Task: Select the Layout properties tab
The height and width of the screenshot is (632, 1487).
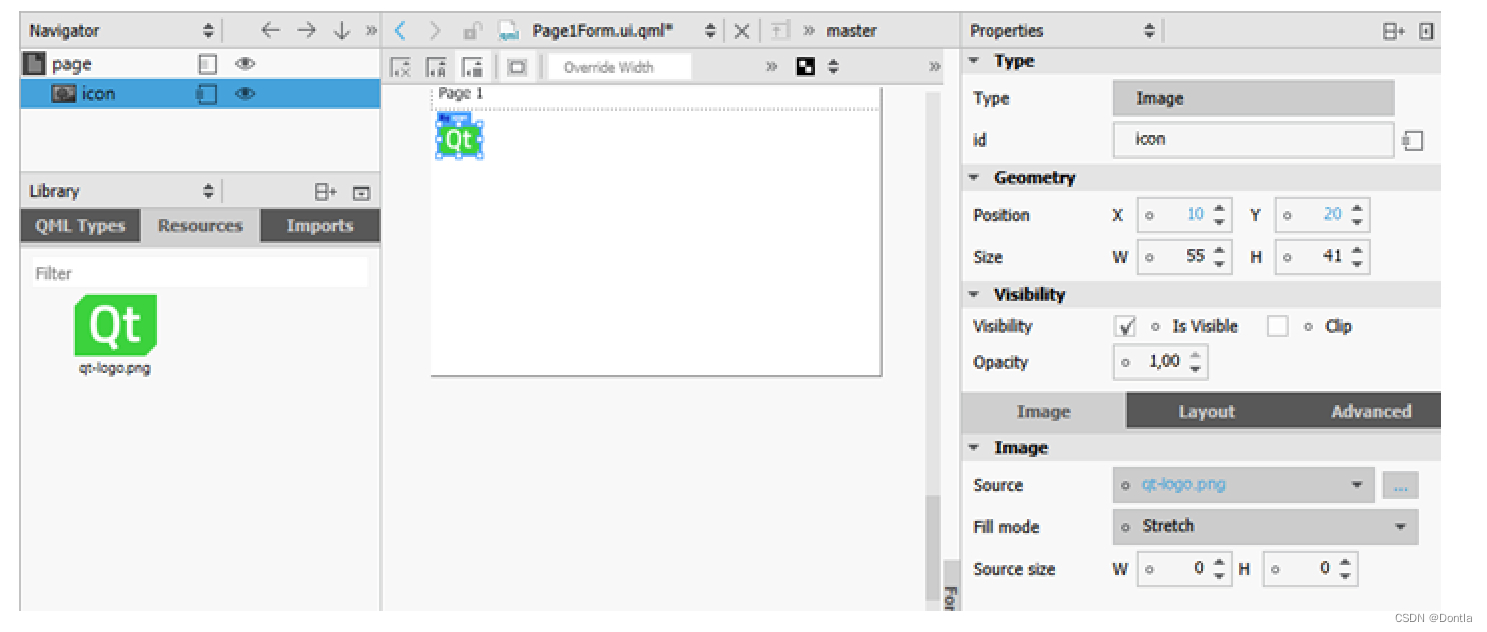Action: [1206, 412]
